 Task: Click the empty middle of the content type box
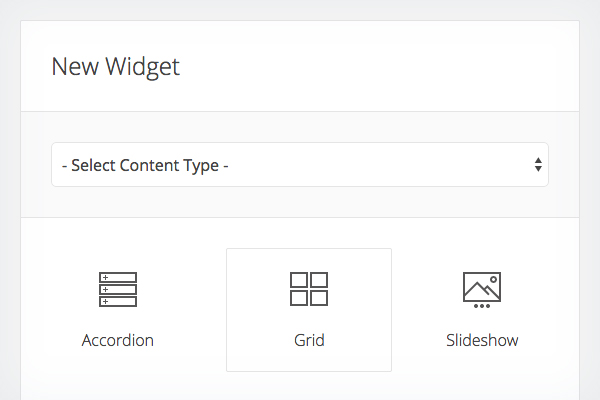coord(380,165)
